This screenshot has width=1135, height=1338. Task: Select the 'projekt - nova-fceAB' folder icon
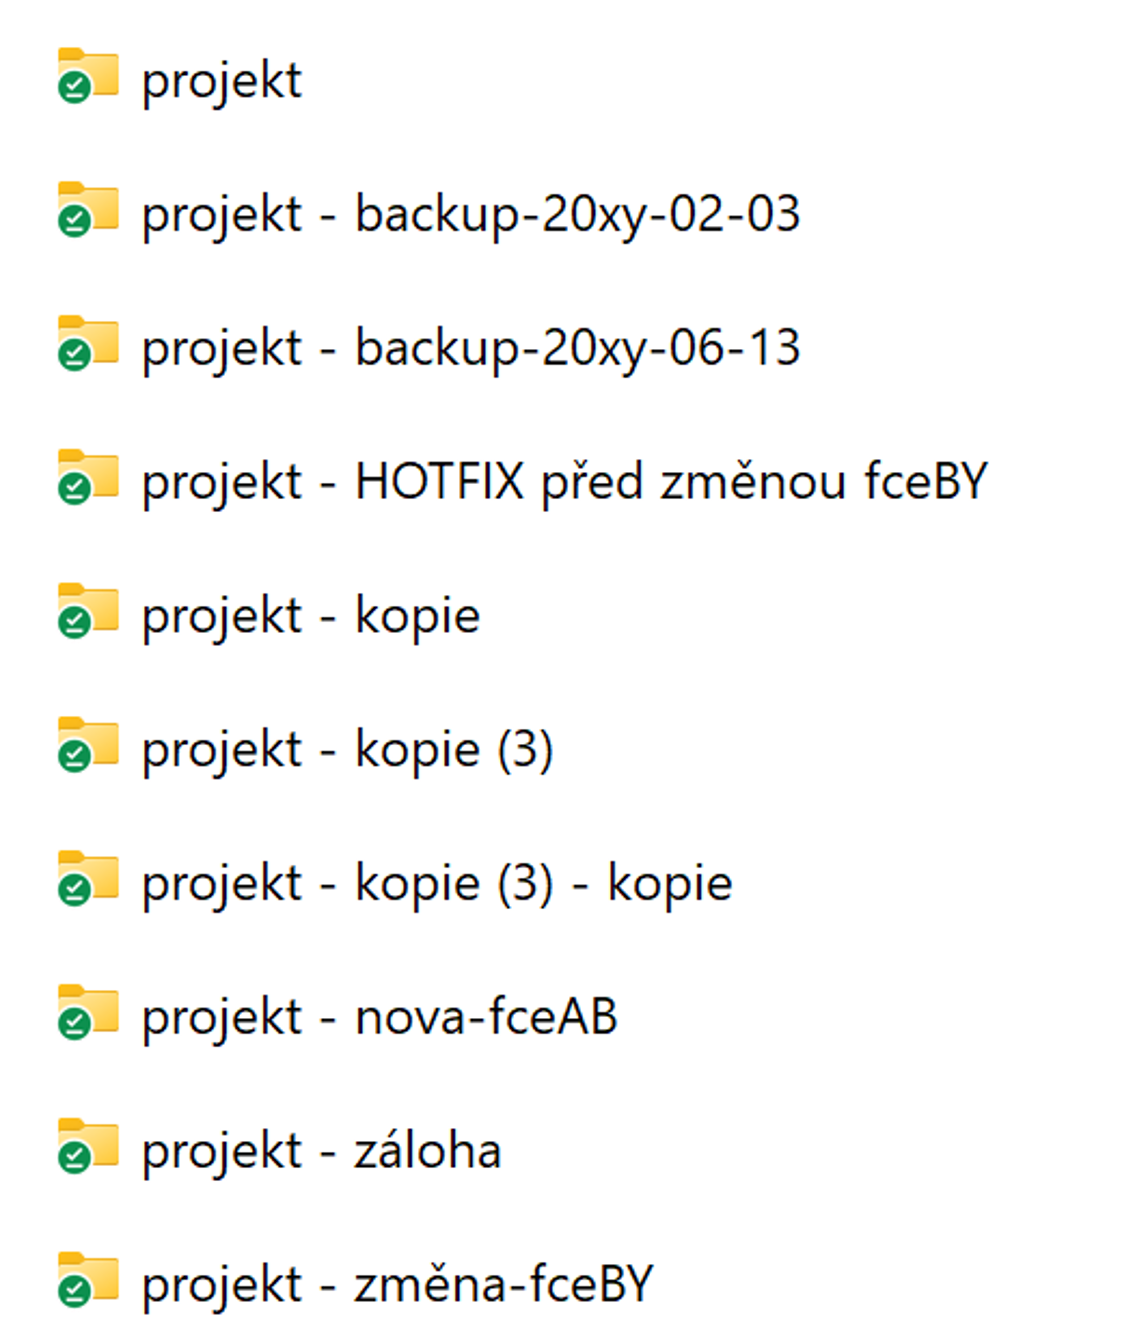click(88, 1014)
